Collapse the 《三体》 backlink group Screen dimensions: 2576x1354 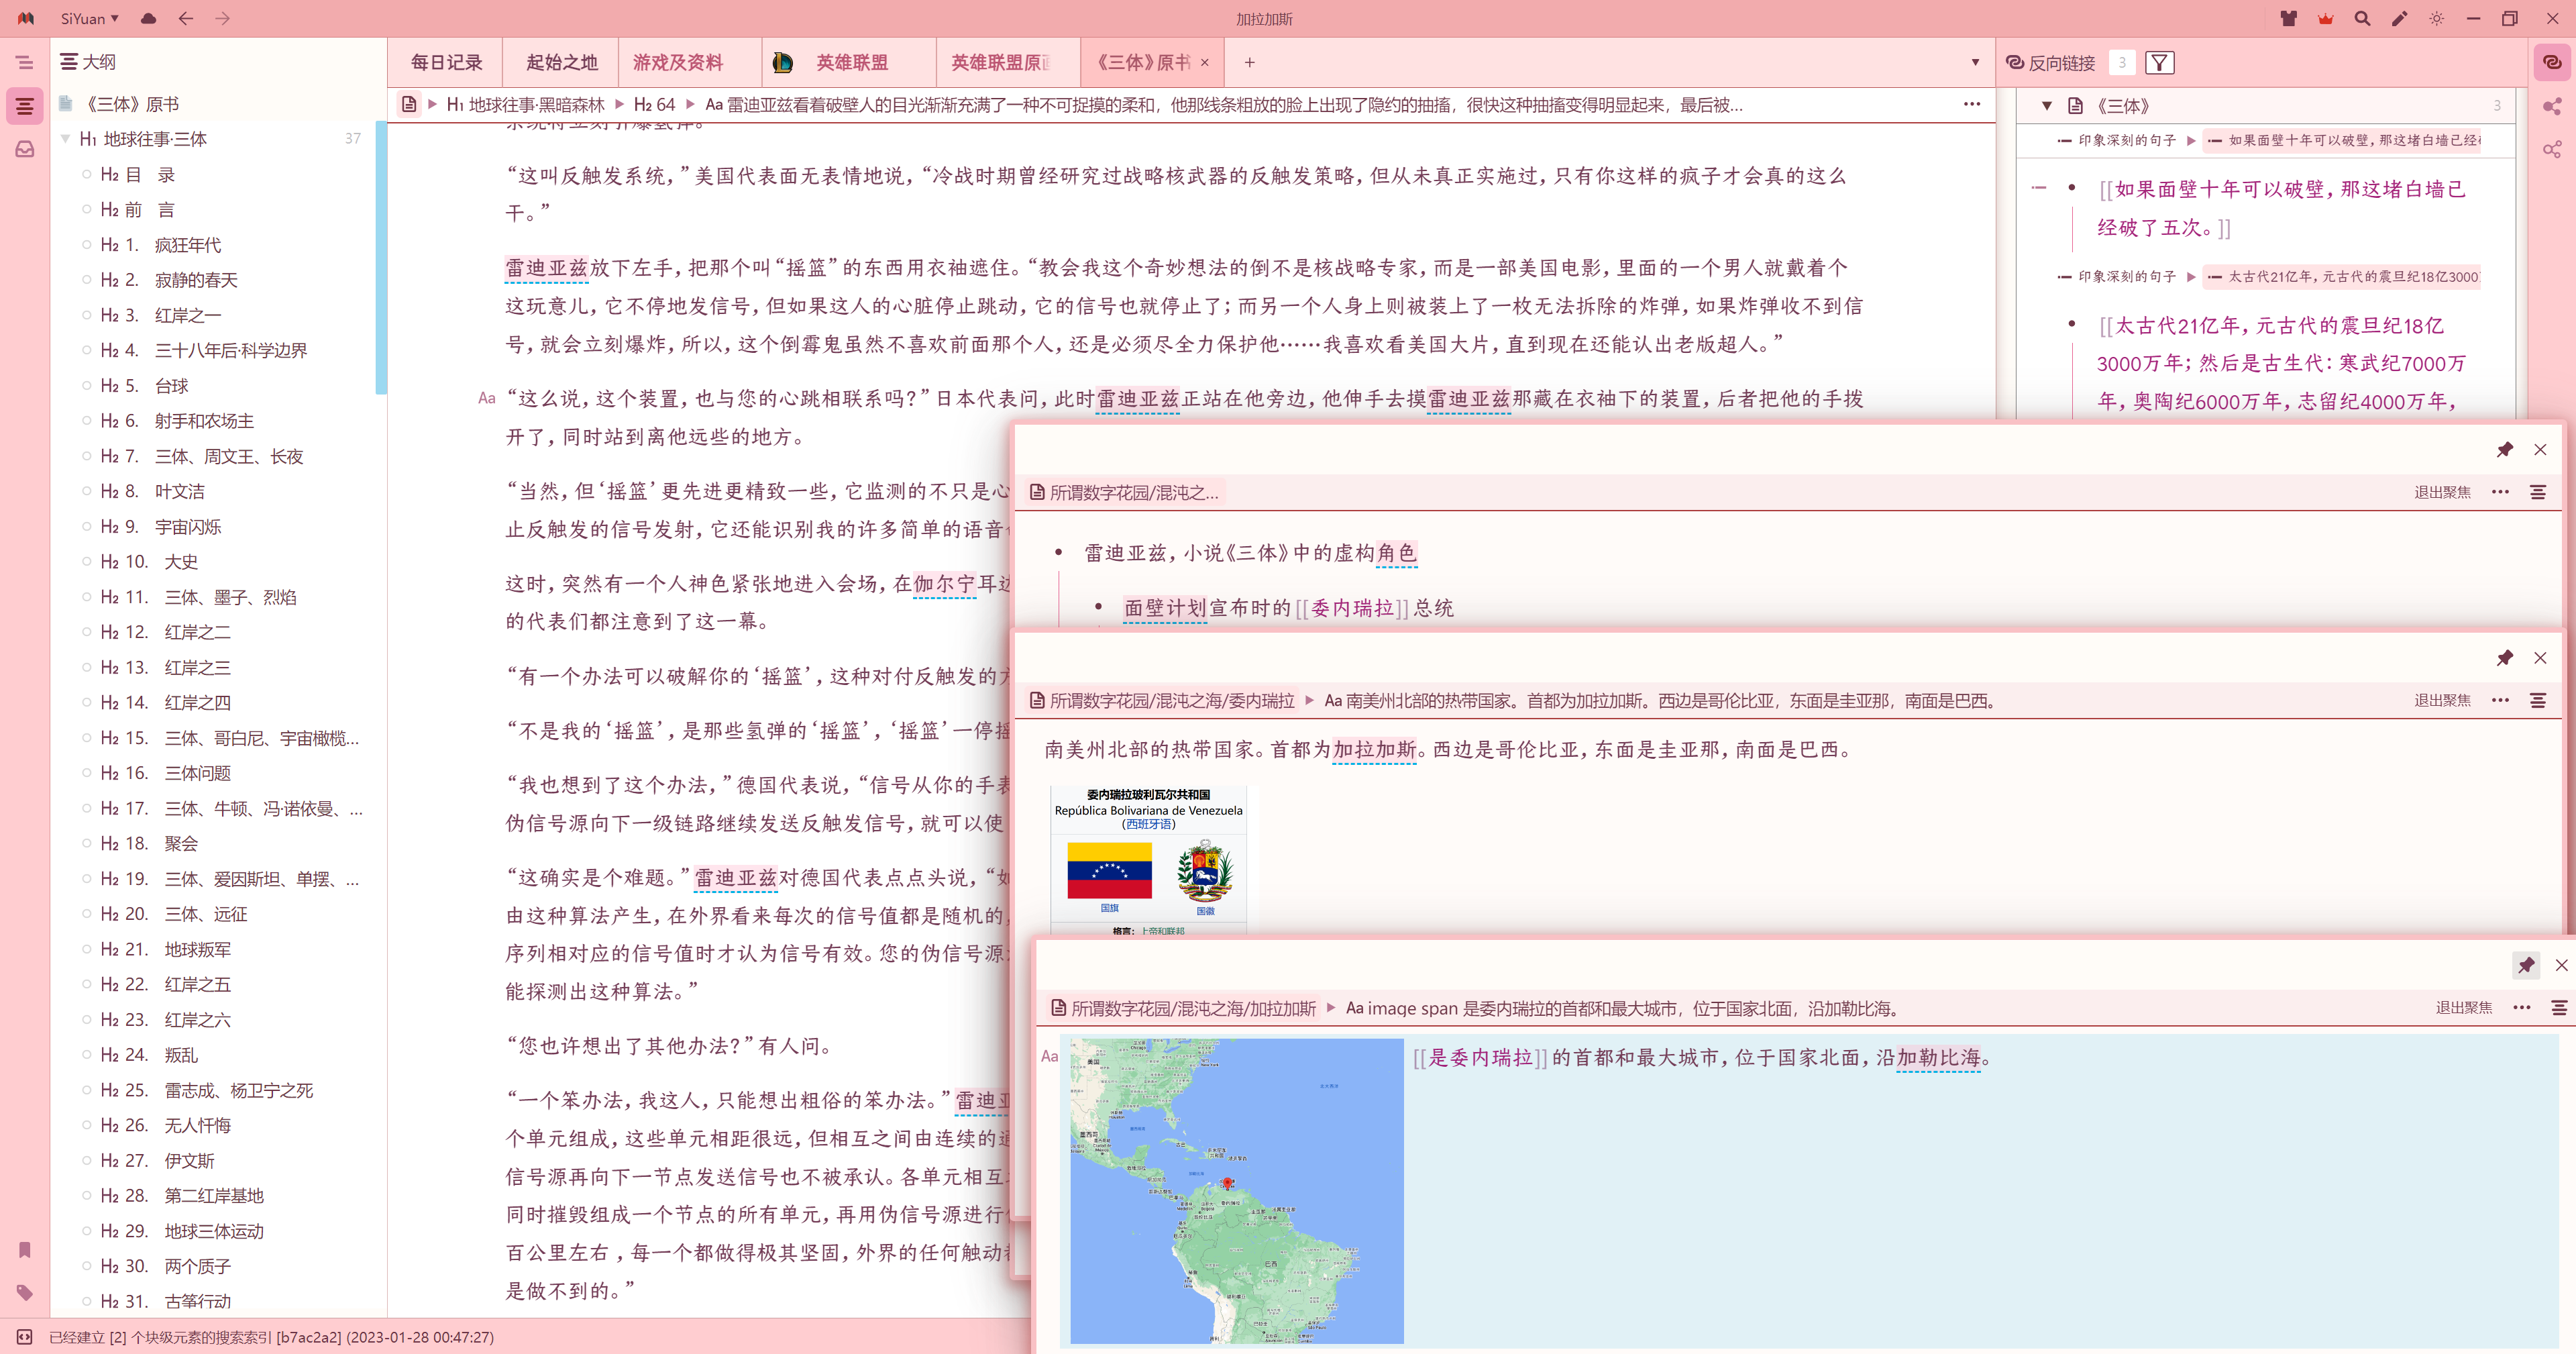2046,105
